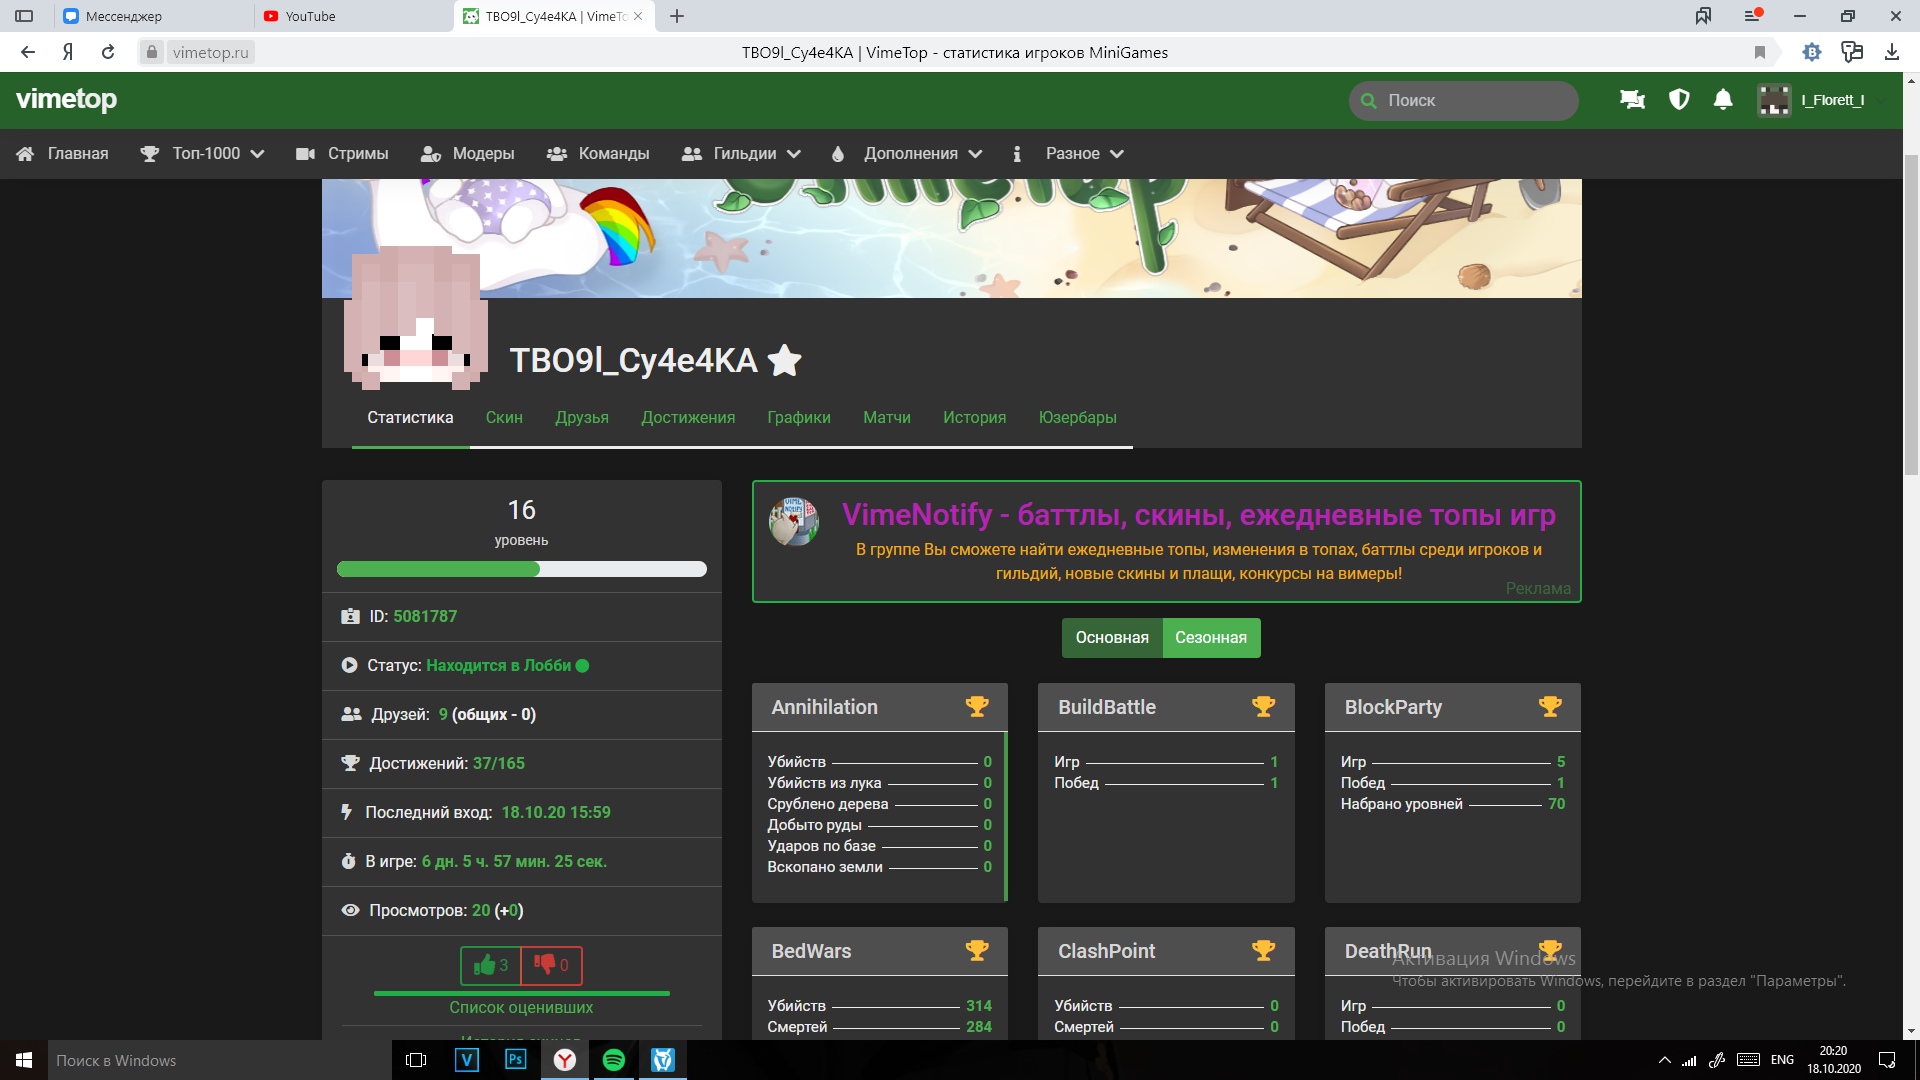Click the BuildBattle trophy icon
1920x1080 pixels.
[1263, 706]
